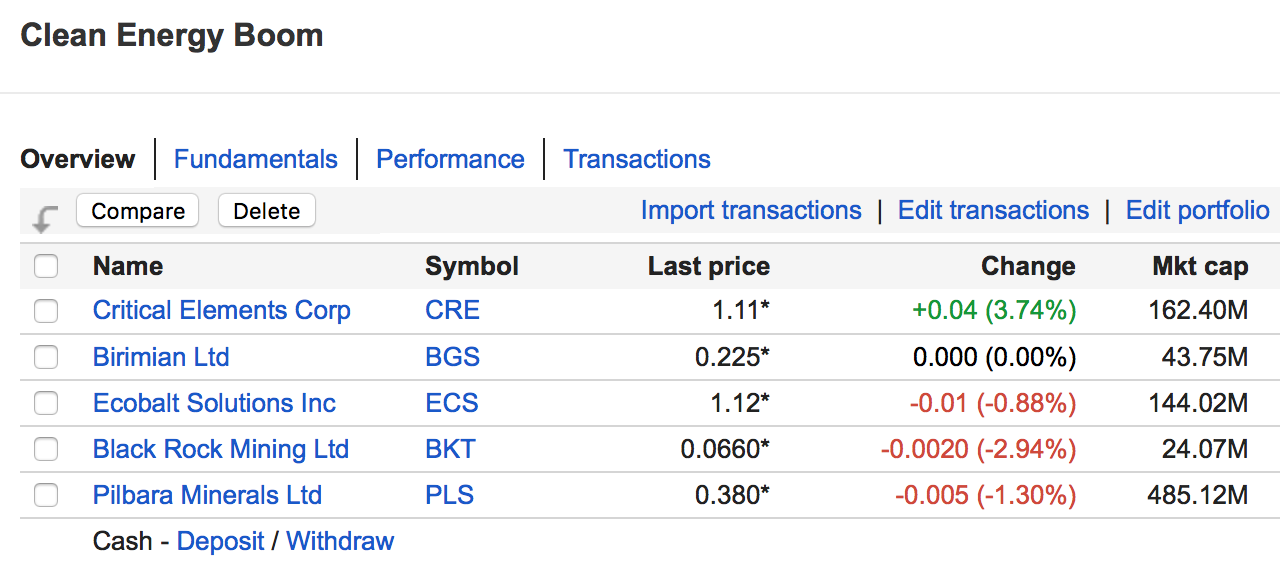1280x580 pixels.
Task: Sort the table by Mkt cap column
Action: [x=1200, y=266]
